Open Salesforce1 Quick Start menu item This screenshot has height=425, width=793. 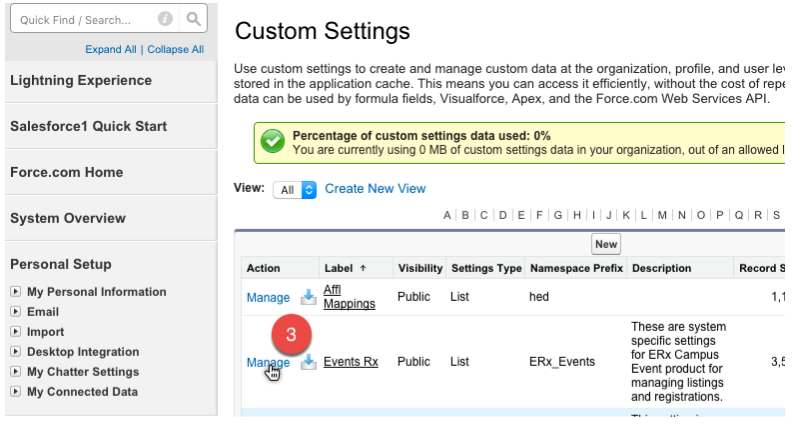click(x=88, y=126)
